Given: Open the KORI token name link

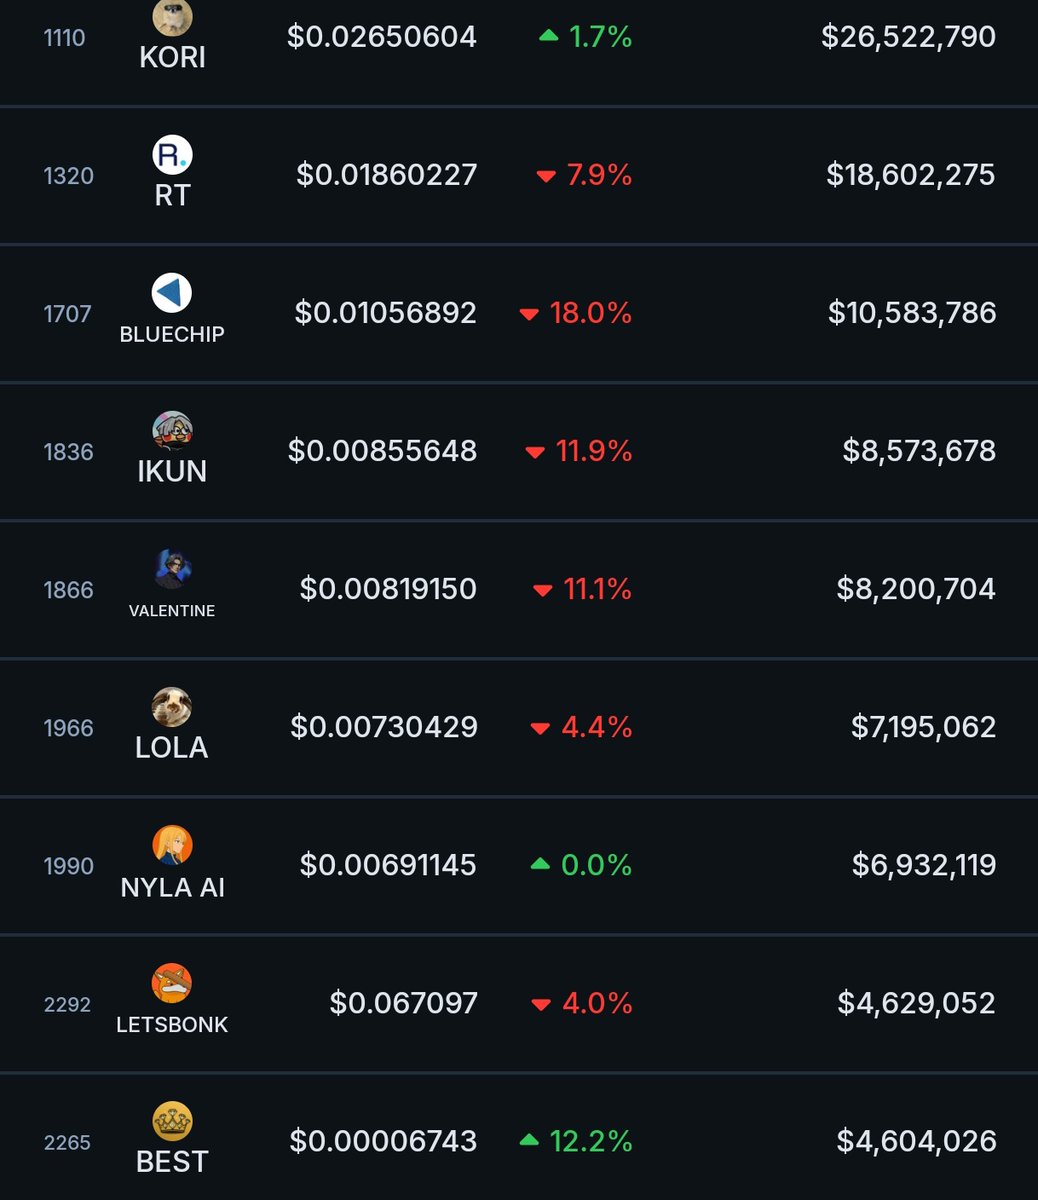Looking at the screenshot, I should pyautogui.click(x=172, y=57).
